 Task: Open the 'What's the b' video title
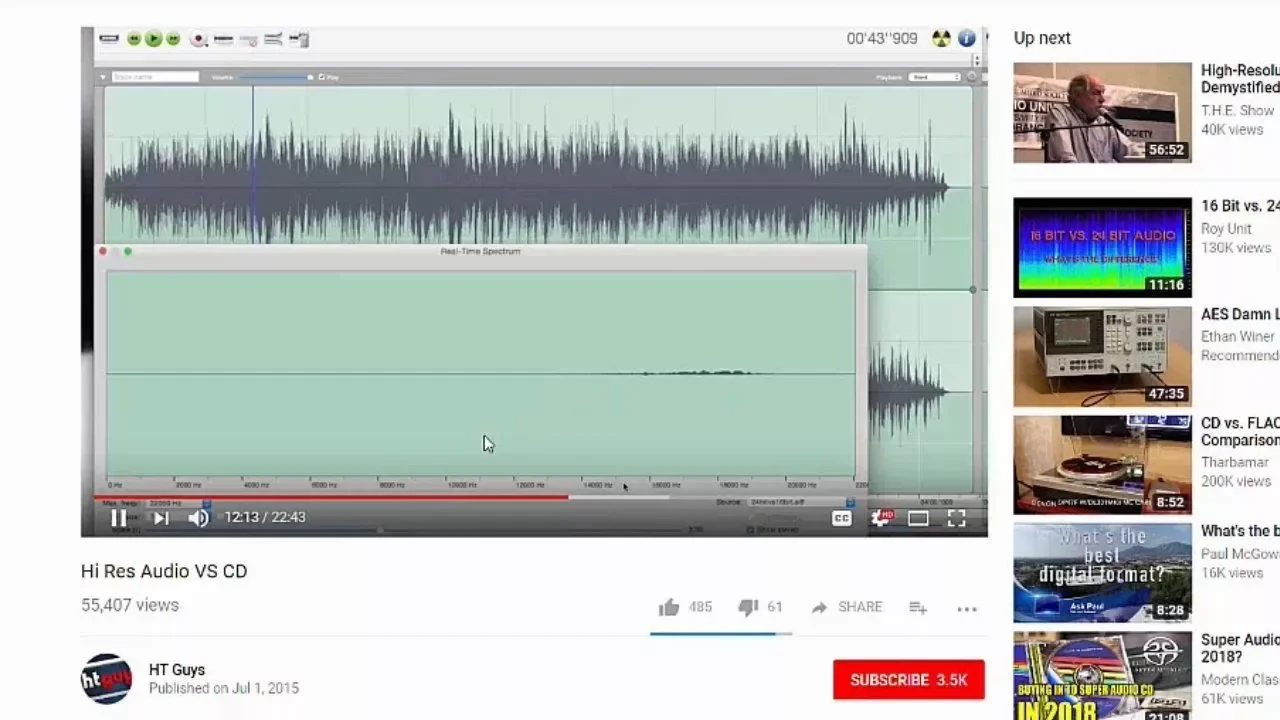pyautogui.click(x=1240, y=531)
